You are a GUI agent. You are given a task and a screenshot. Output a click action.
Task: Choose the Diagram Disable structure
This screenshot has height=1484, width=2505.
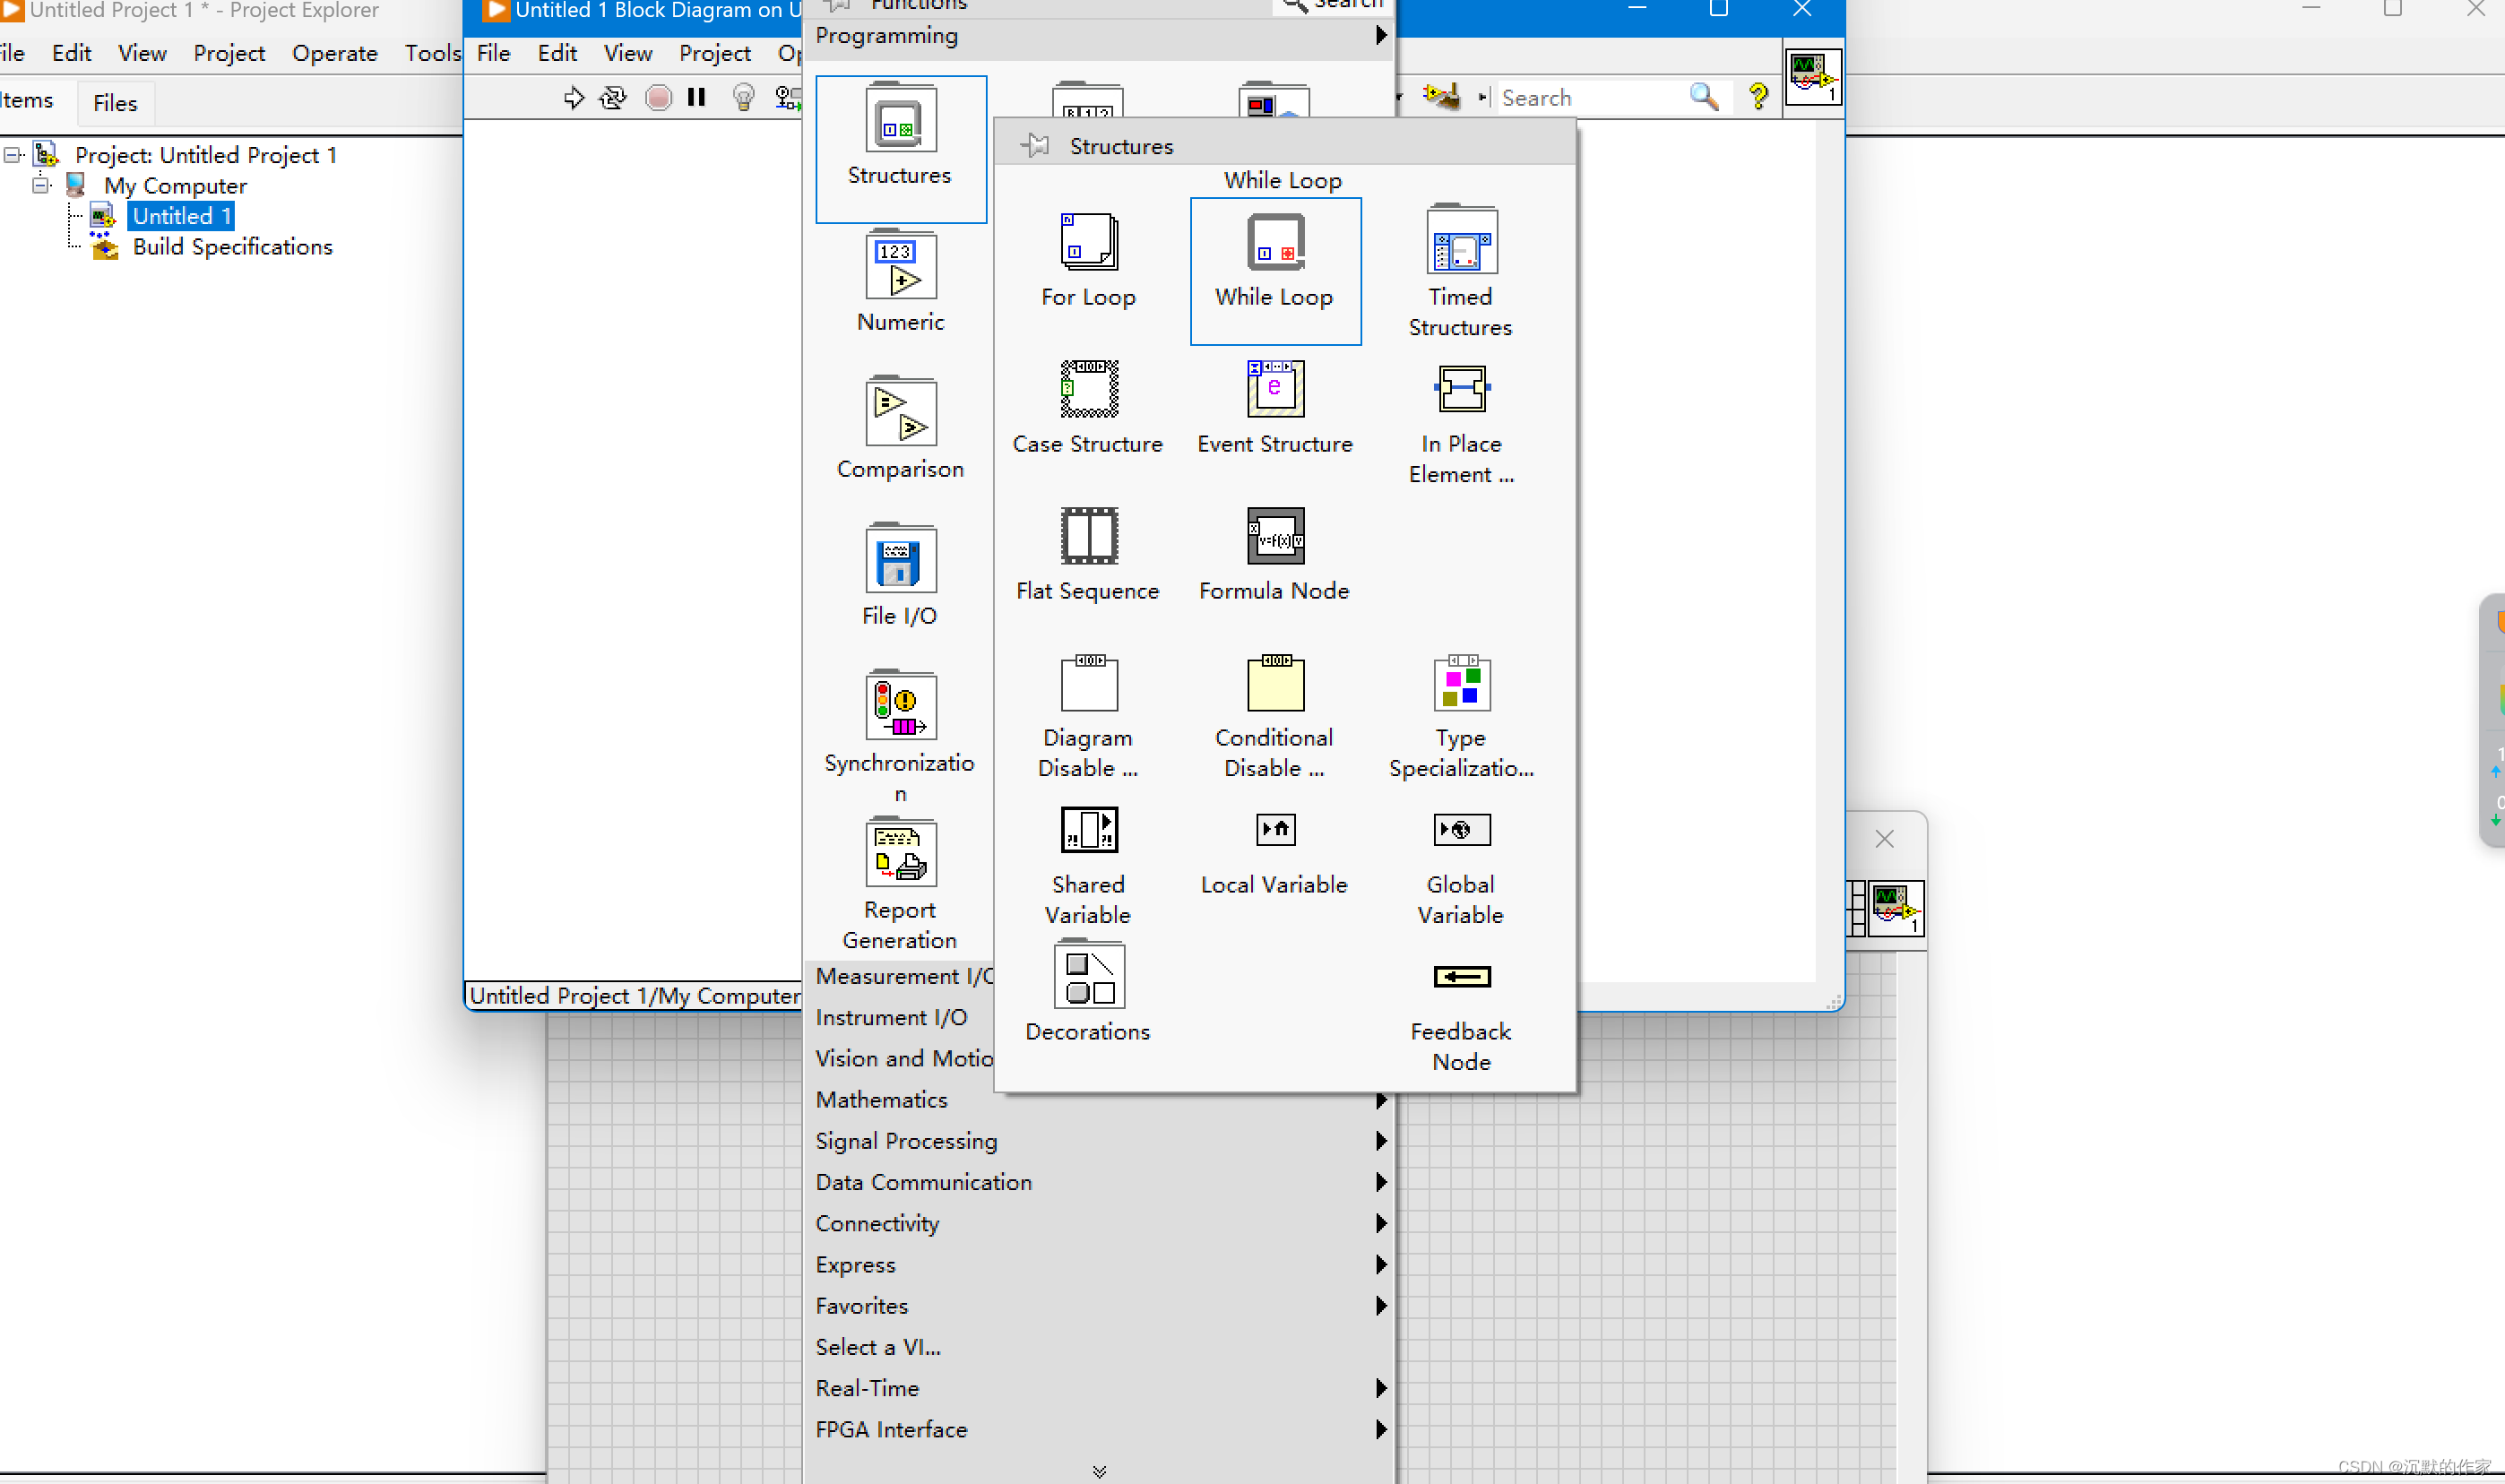point(1088,683)
